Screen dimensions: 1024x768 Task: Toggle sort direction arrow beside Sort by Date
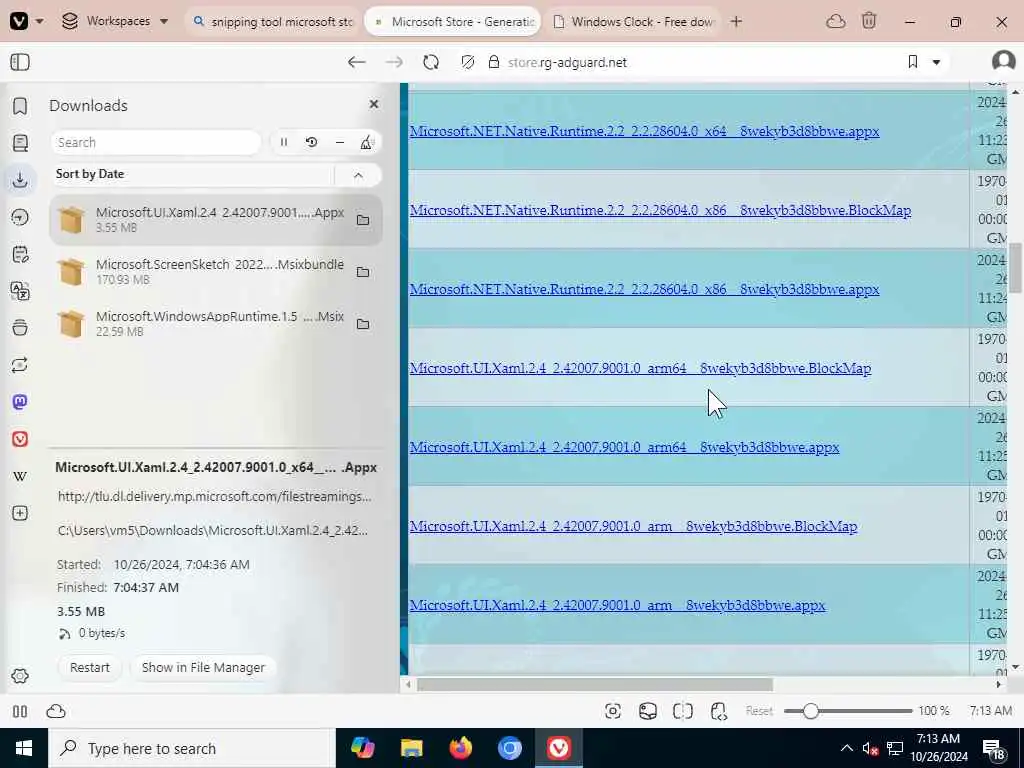tap(358, 174)
